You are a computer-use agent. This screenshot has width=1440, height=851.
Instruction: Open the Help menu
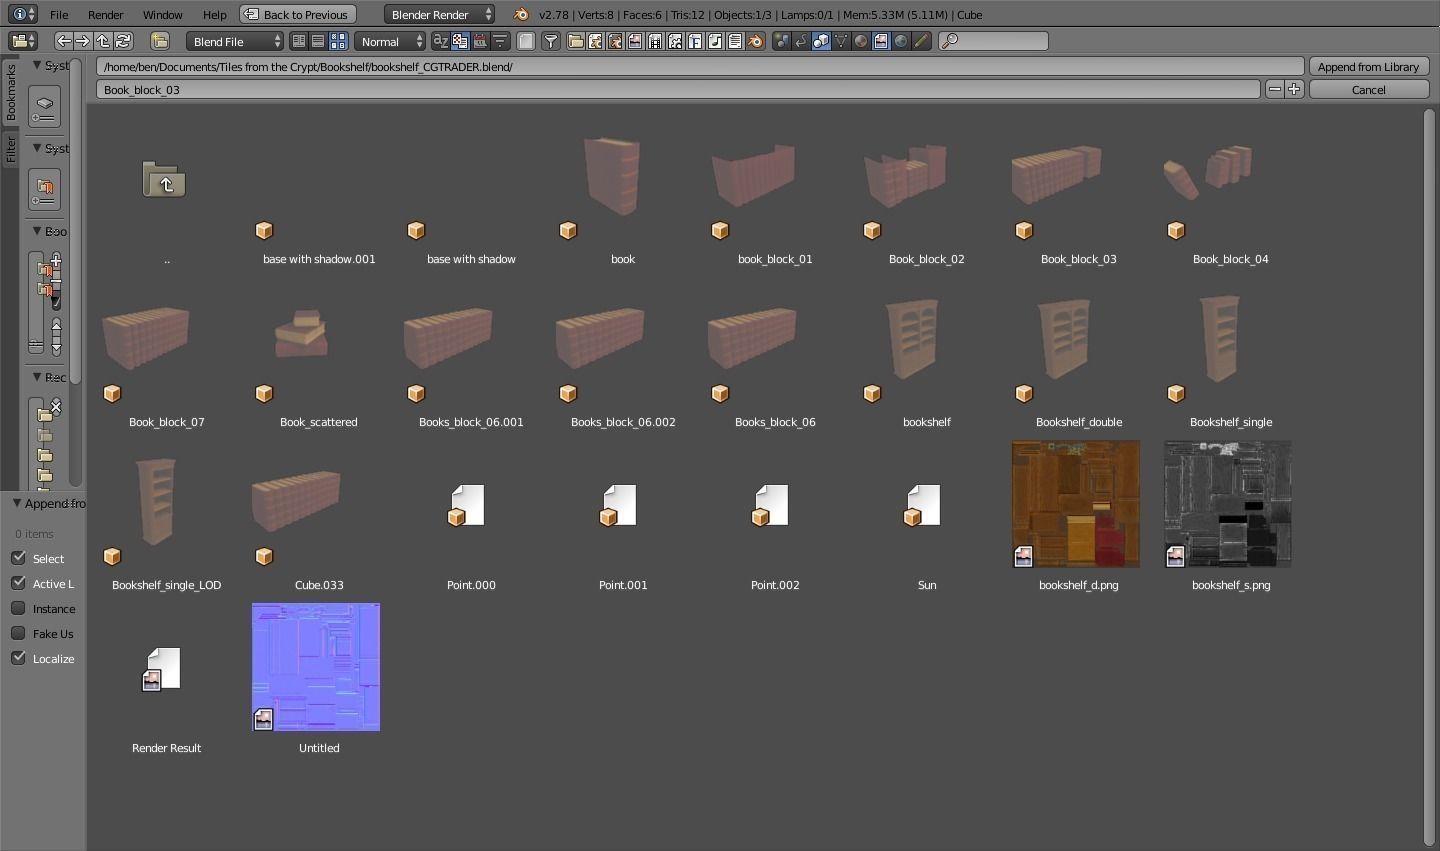point(214,14)
